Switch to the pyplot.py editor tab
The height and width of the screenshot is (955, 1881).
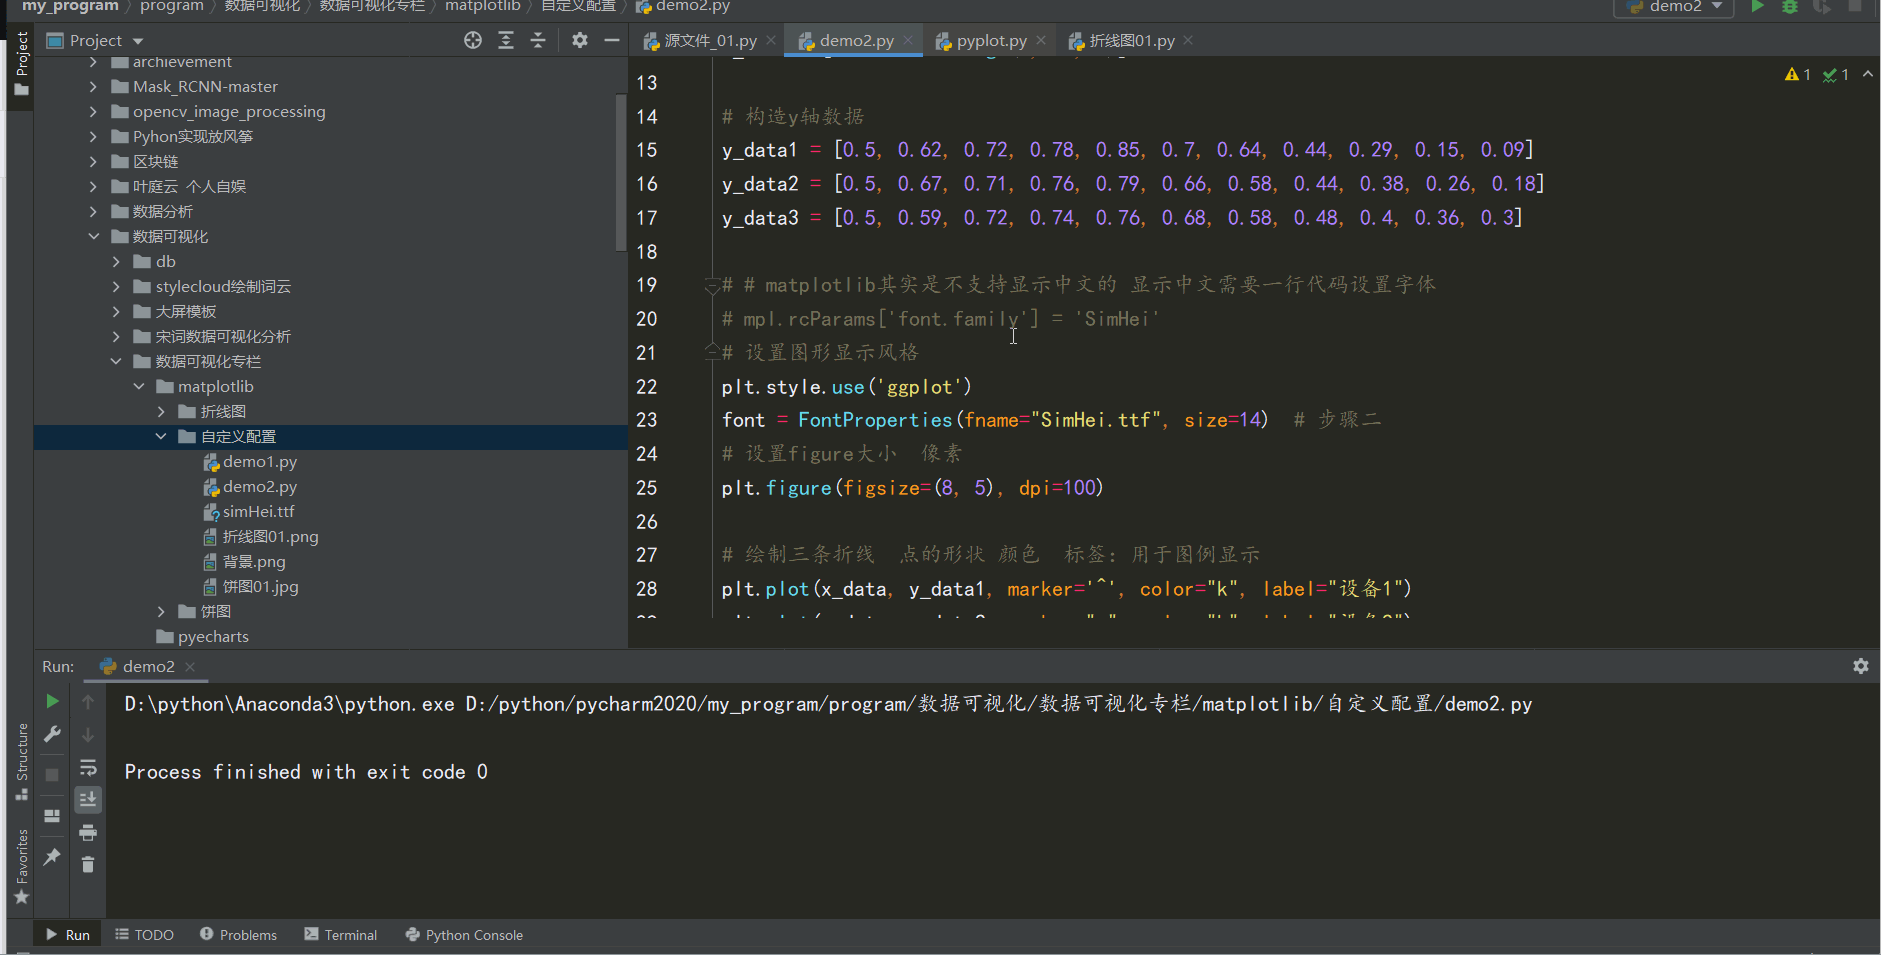(990, 41)
